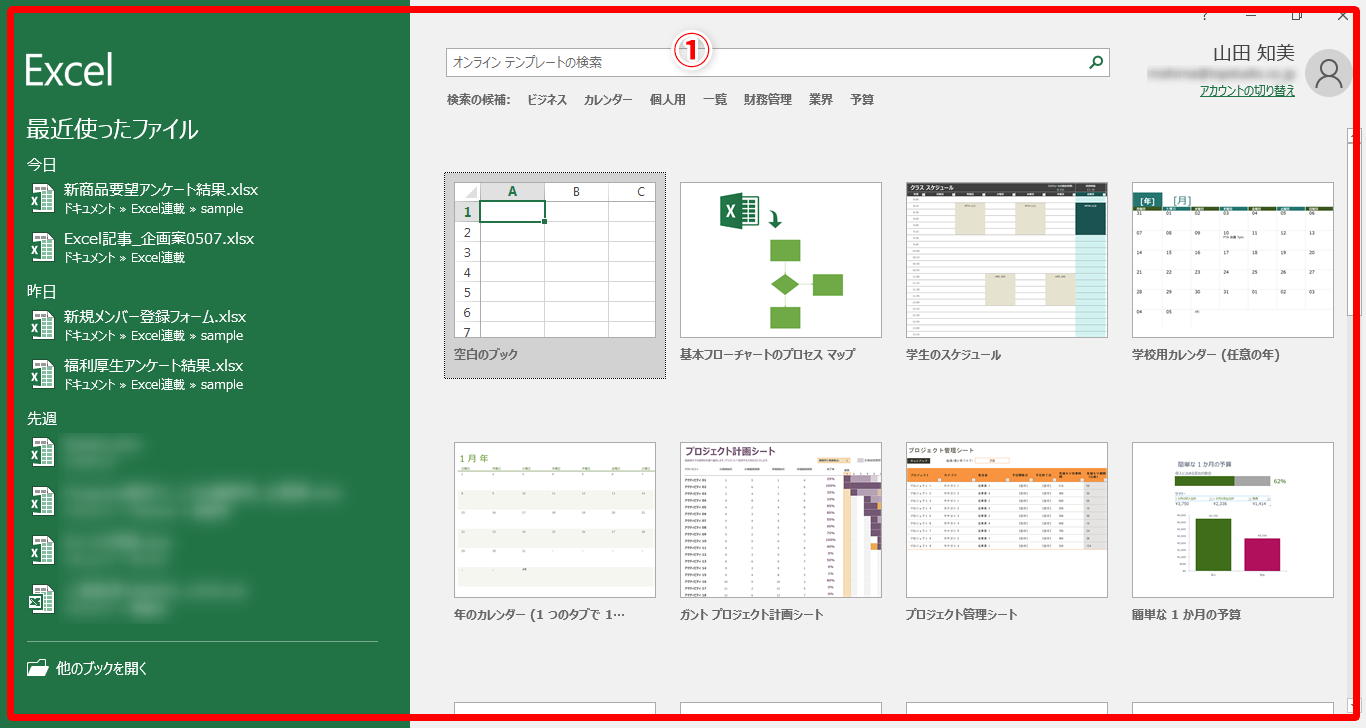Click the folder icon for 他のブックを開く

coord(38,668)
